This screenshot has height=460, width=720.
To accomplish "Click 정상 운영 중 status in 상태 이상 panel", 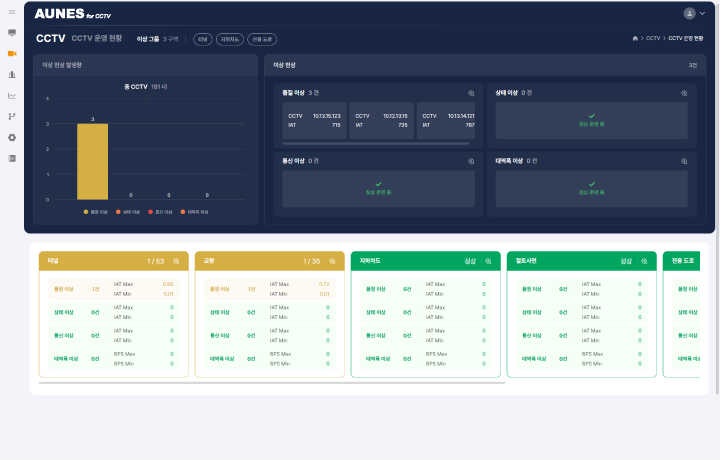I will point(591,121).
